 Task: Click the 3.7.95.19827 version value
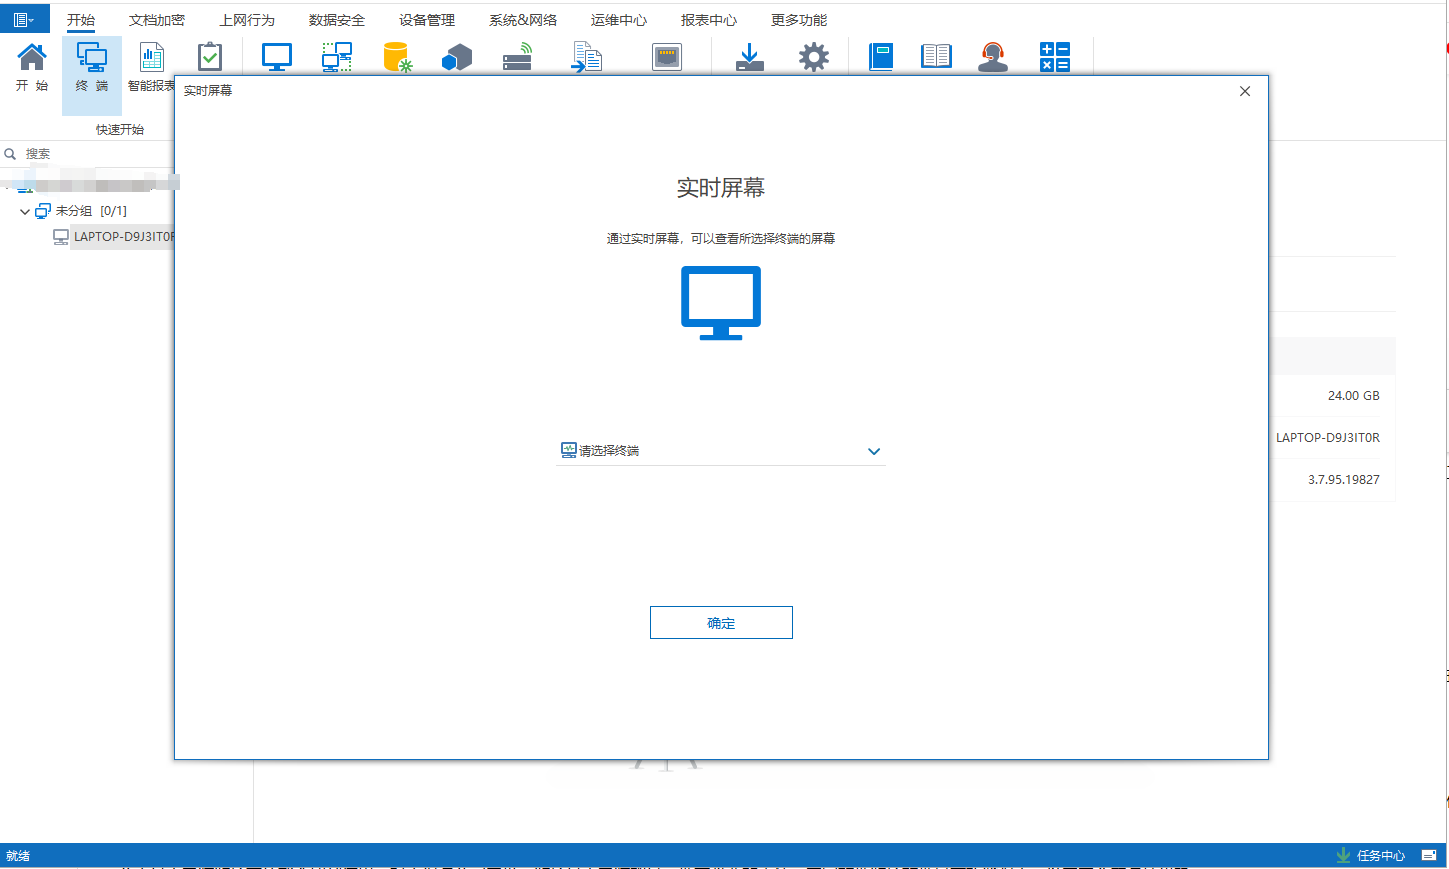tap(1344, 480)
